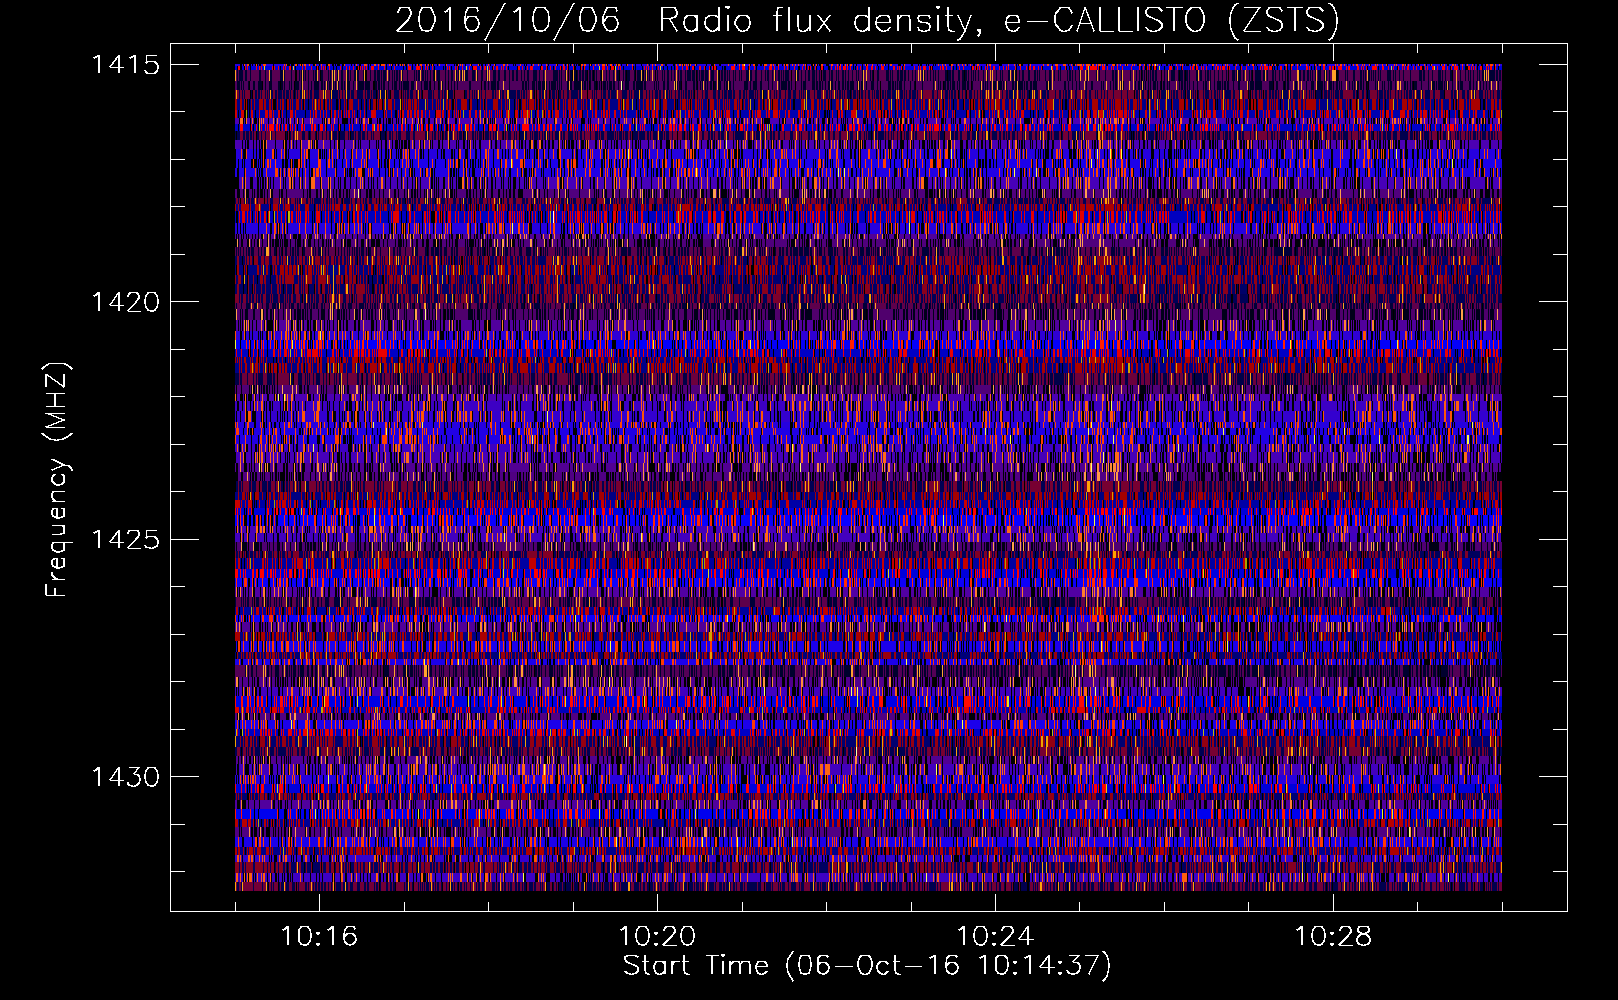
Task: Click the 10:28 time tick label
Action: (1333, 937)
